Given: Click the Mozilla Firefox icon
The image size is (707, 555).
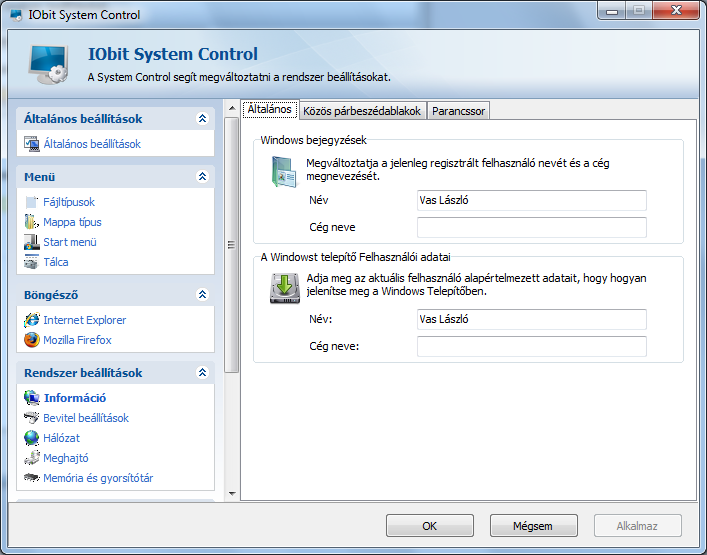Looking at the screenshot, I should (x=32, y=340).
